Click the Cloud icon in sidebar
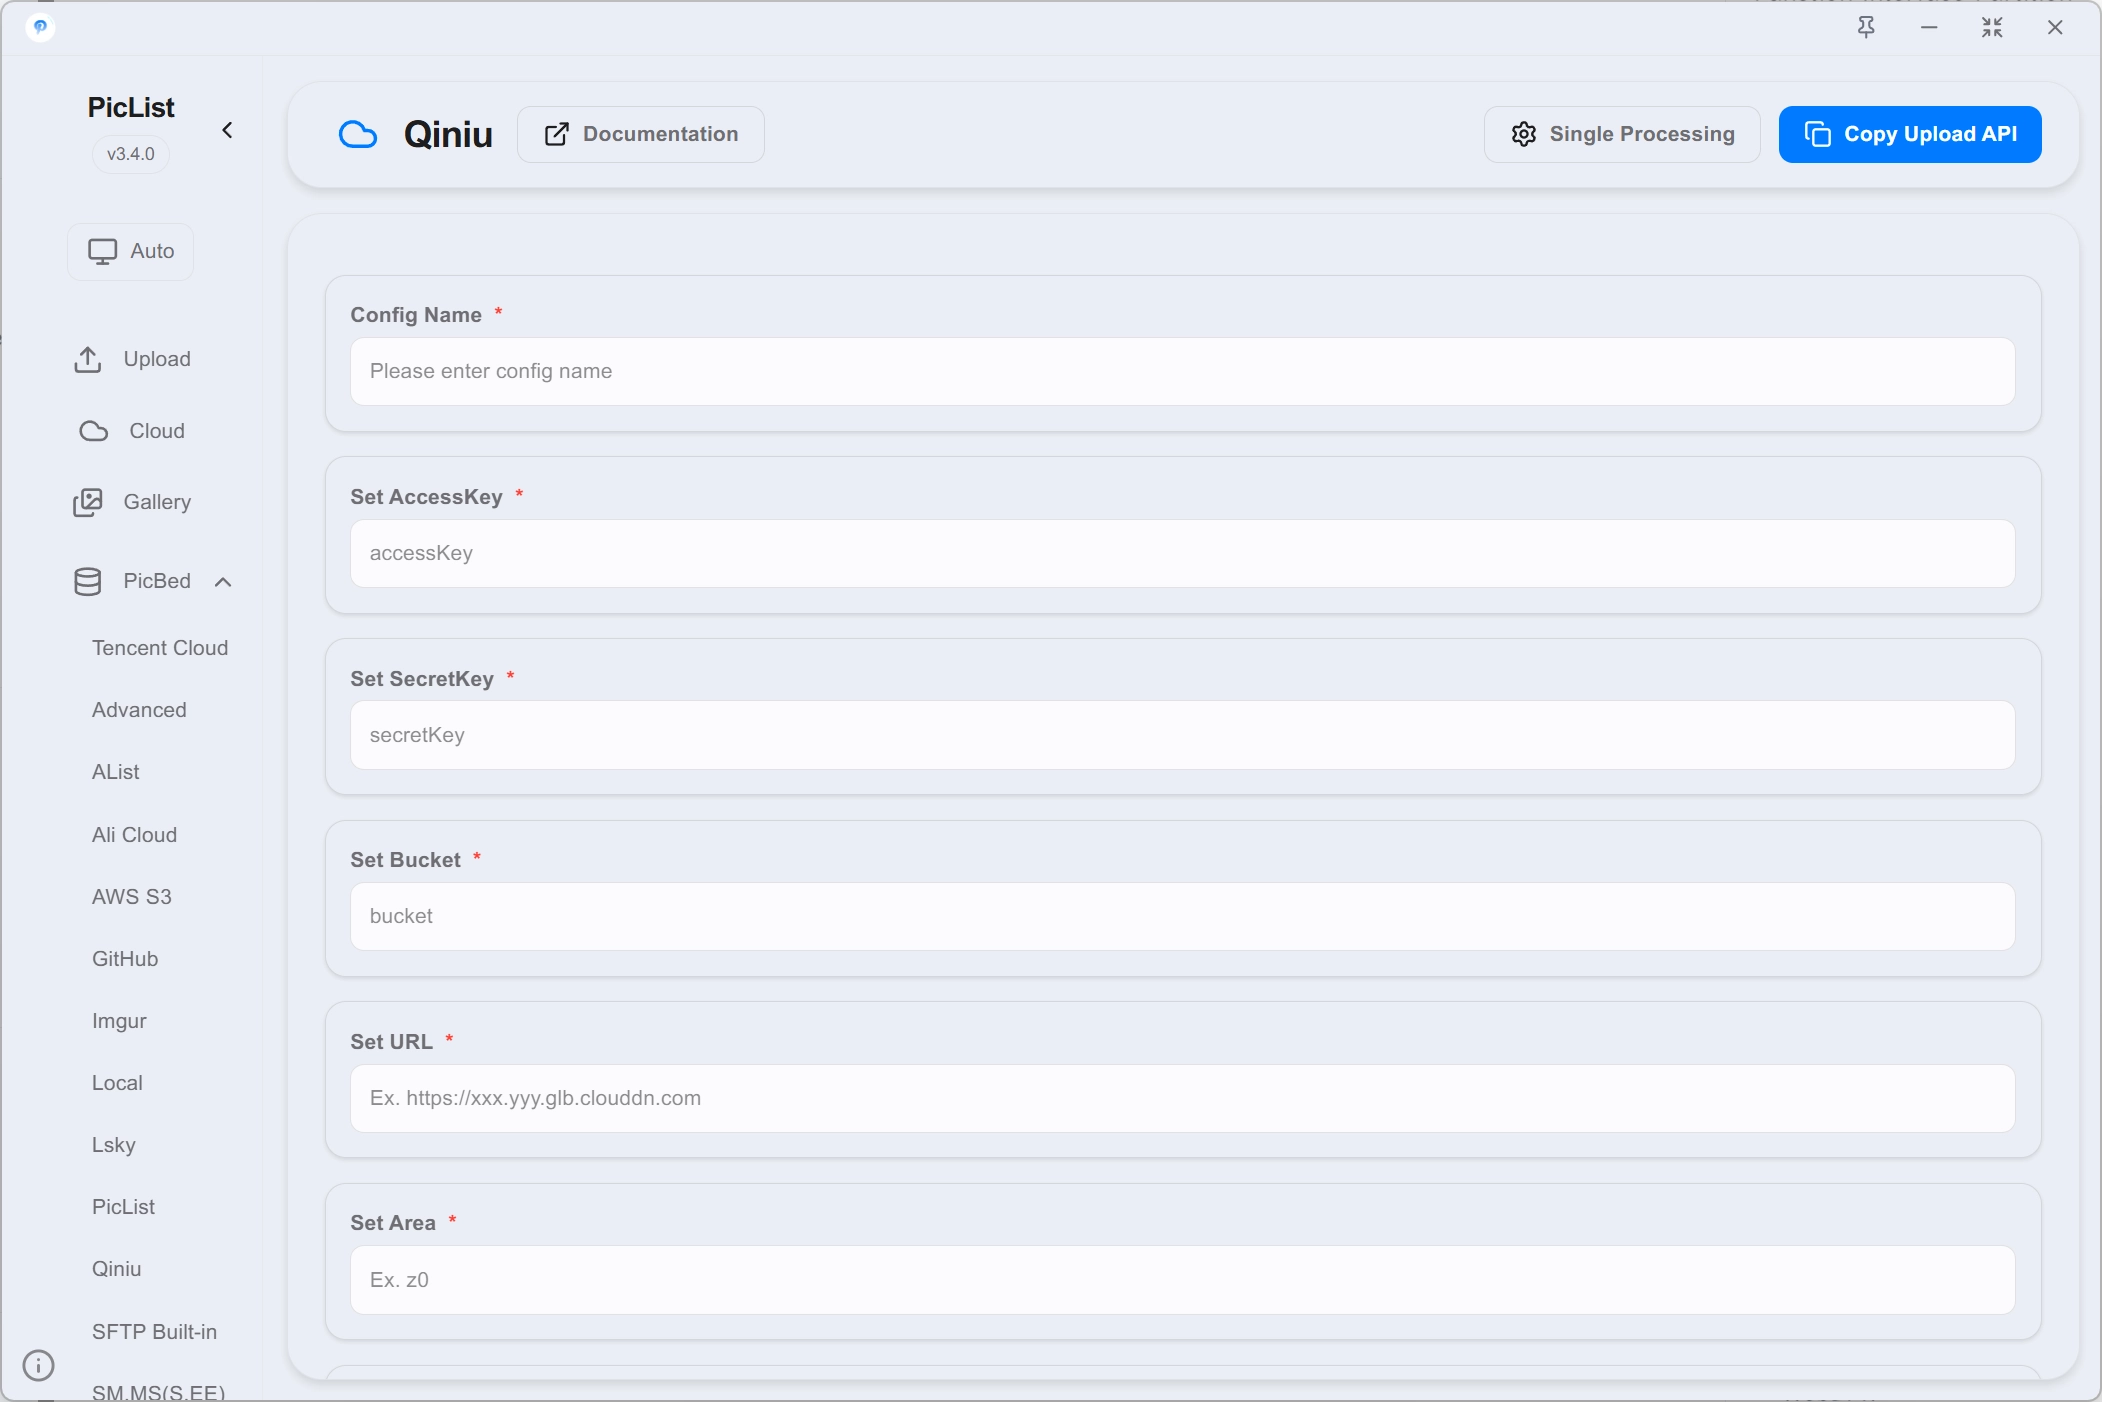2102x1402 pixels. 94,431
